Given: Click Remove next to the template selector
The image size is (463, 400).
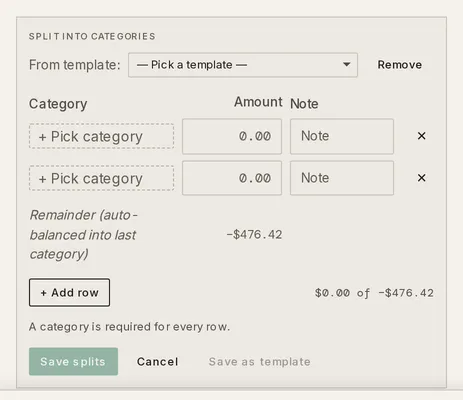Looking at the screenshot, I should tap(400, 65).
